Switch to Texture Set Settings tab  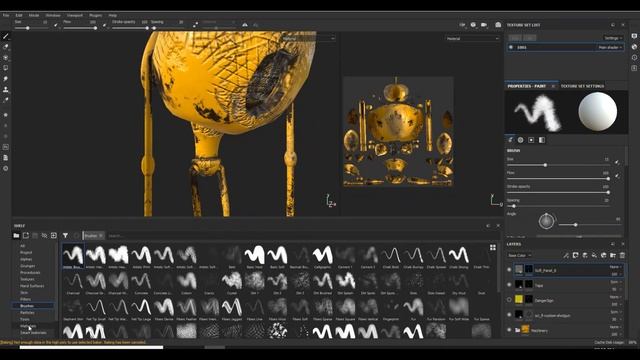[x=582, y=86]
